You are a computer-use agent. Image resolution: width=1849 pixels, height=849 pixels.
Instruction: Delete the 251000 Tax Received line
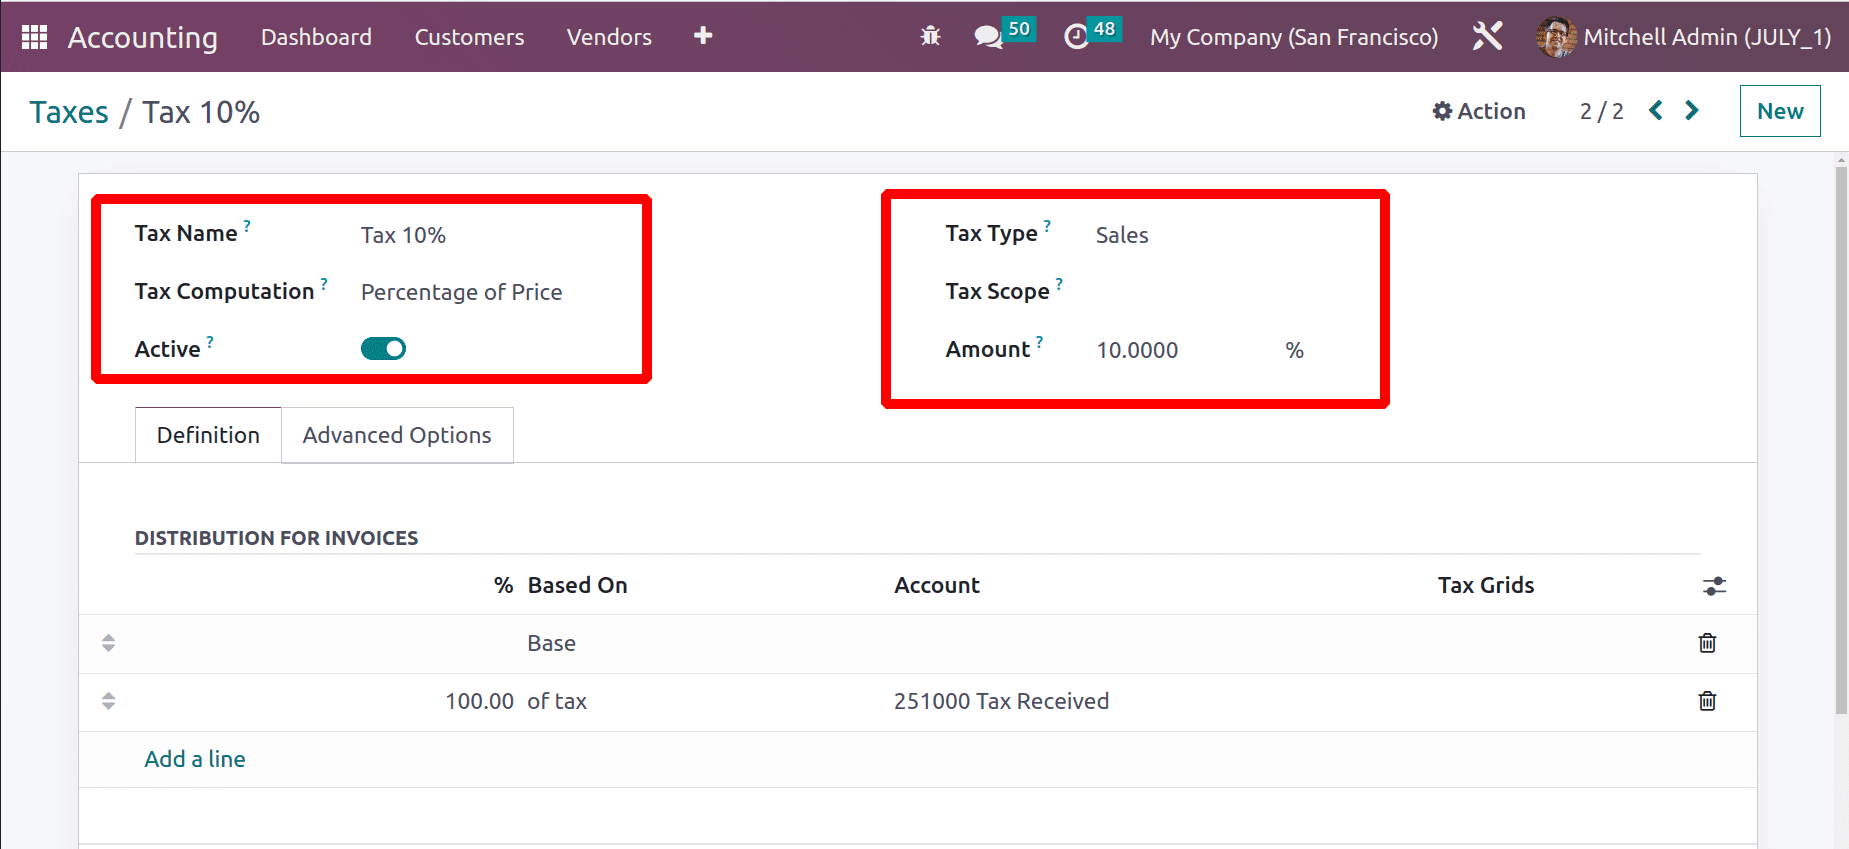(1707, 701)
